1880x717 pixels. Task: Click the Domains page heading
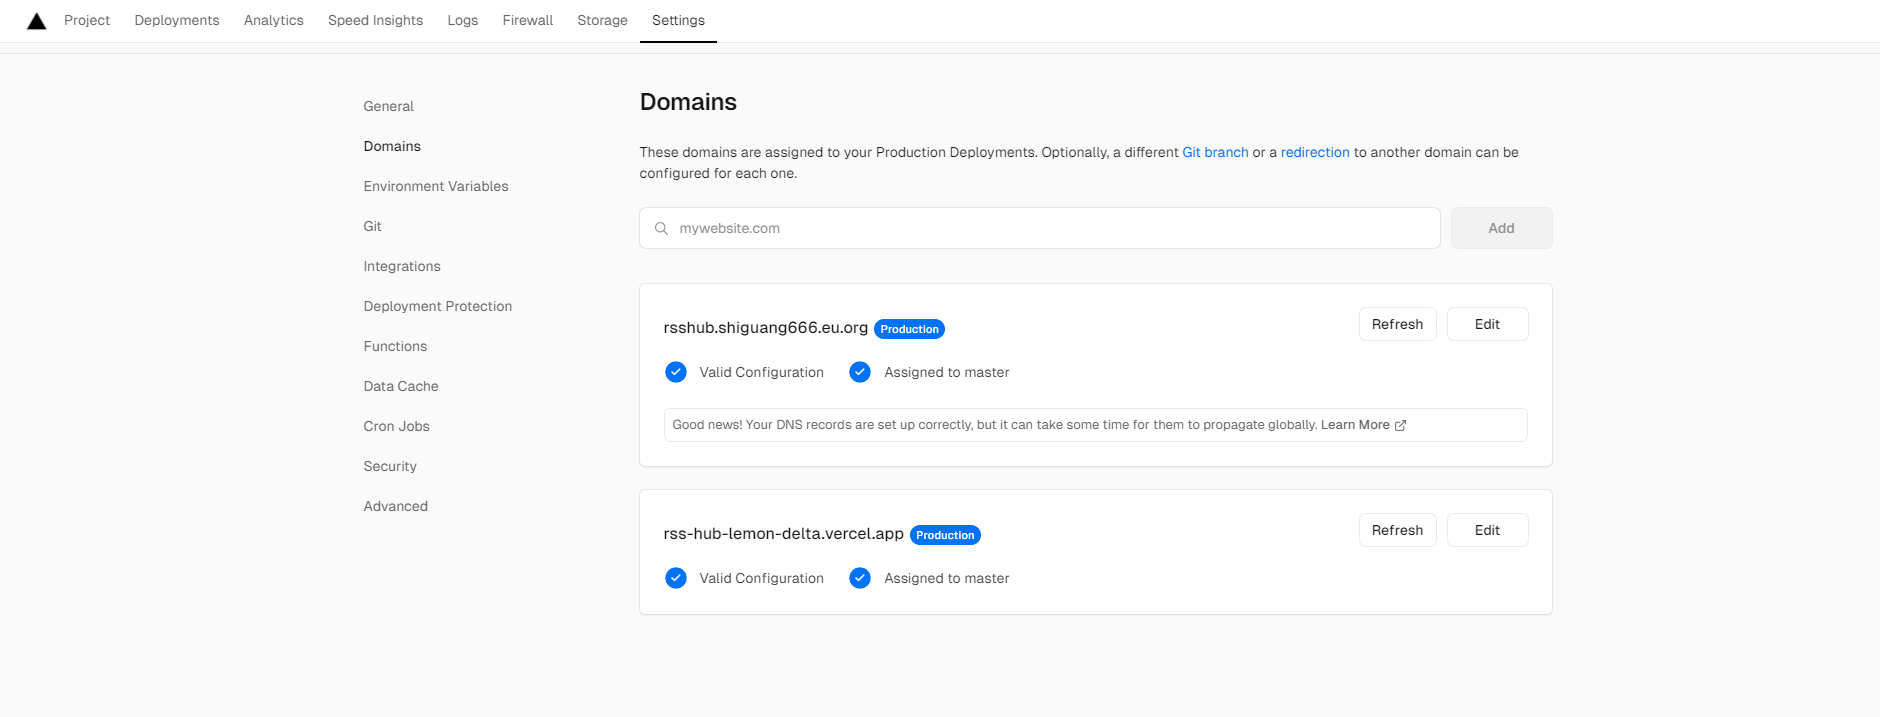point(688,102)
